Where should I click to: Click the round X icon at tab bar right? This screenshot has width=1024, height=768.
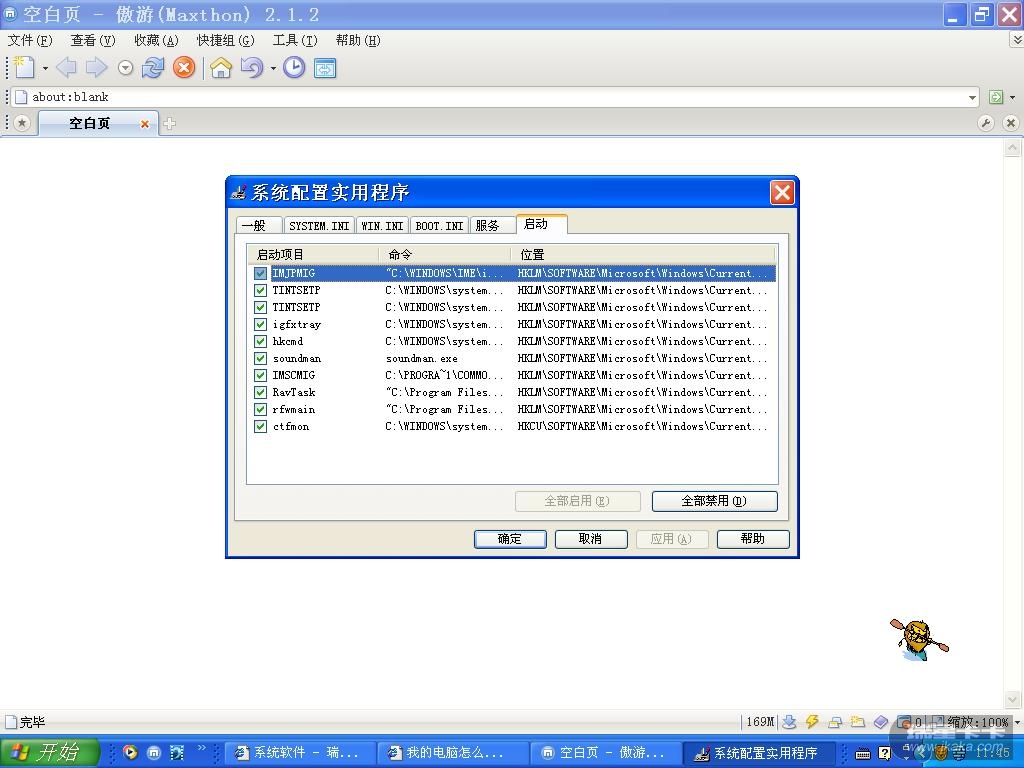coord(1010,123)
